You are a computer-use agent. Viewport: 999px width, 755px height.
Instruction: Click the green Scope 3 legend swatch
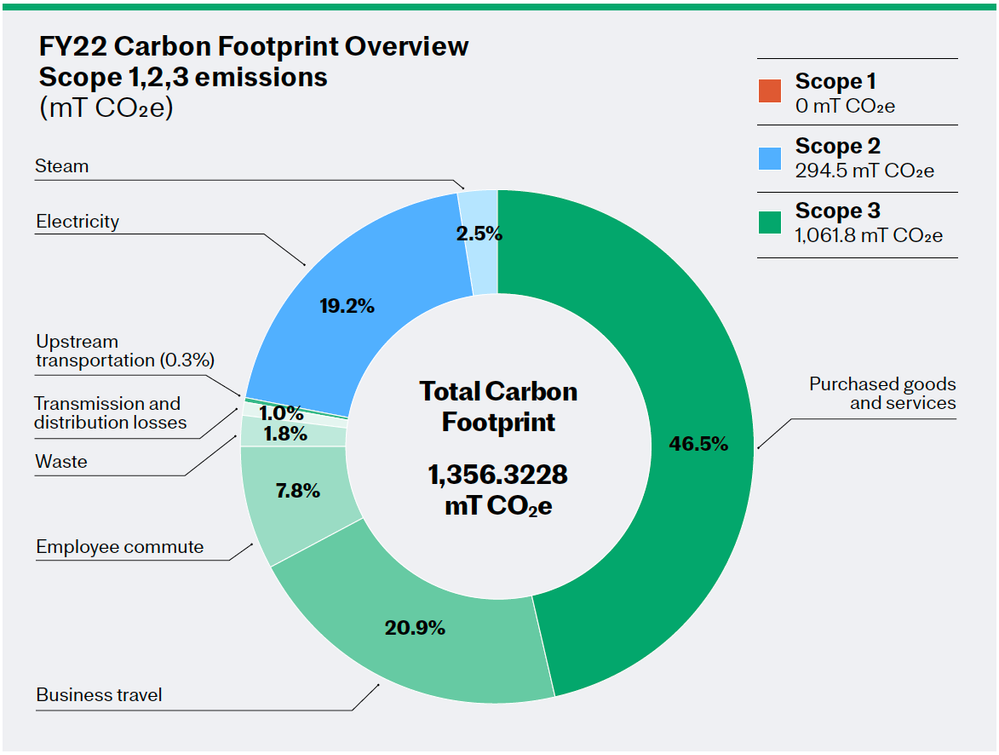click(x=770, y=222)
